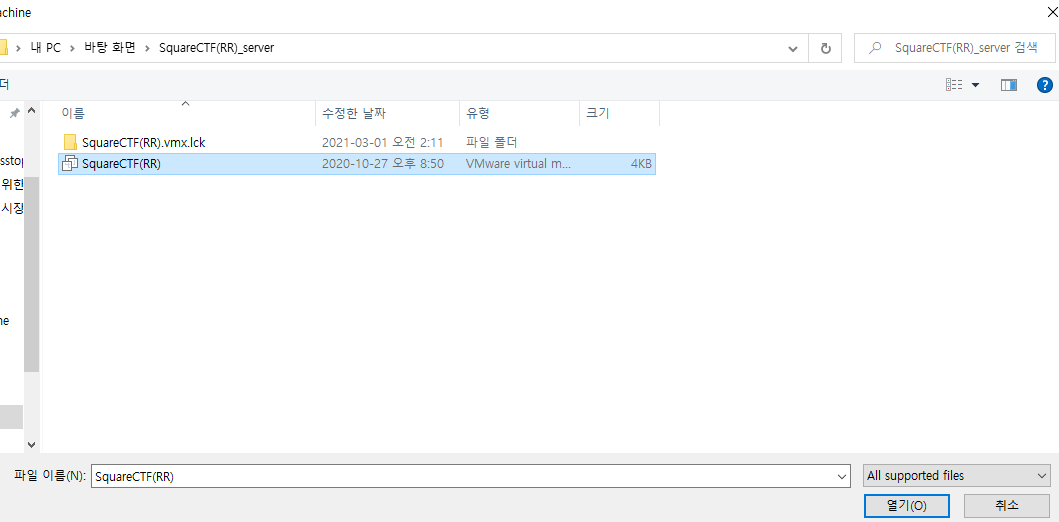
Task: Click the SquareCTF(RR)_server 검색 search box
Action: pos(954,48)
